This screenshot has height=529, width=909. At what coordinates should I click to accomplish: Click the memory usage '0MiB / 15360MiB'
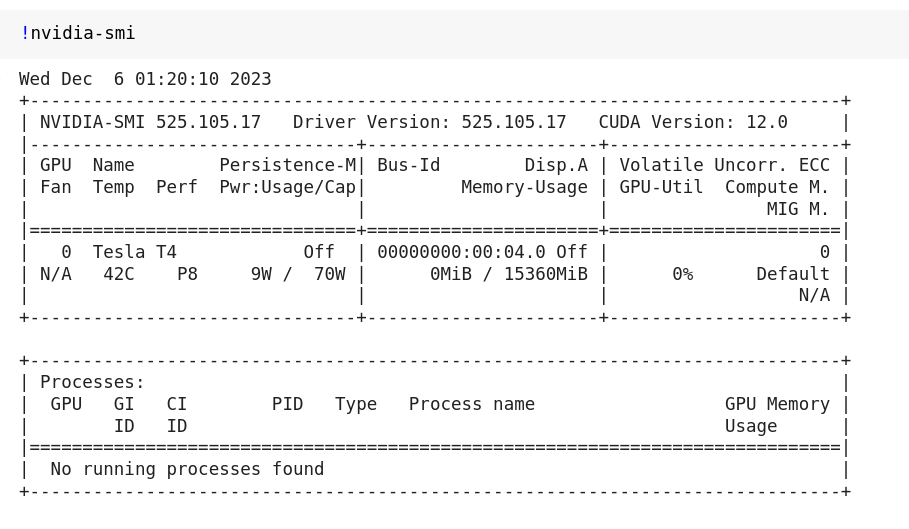(x=509, y=274)
